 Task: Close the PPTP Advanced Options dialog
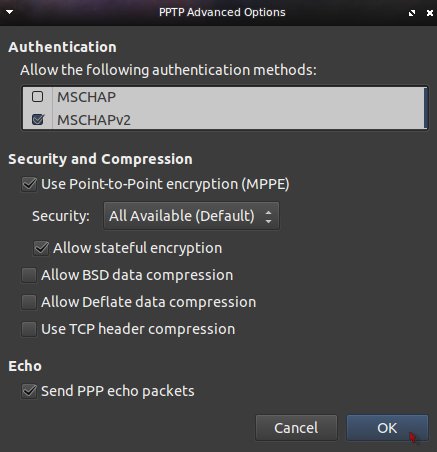[430, 13]
